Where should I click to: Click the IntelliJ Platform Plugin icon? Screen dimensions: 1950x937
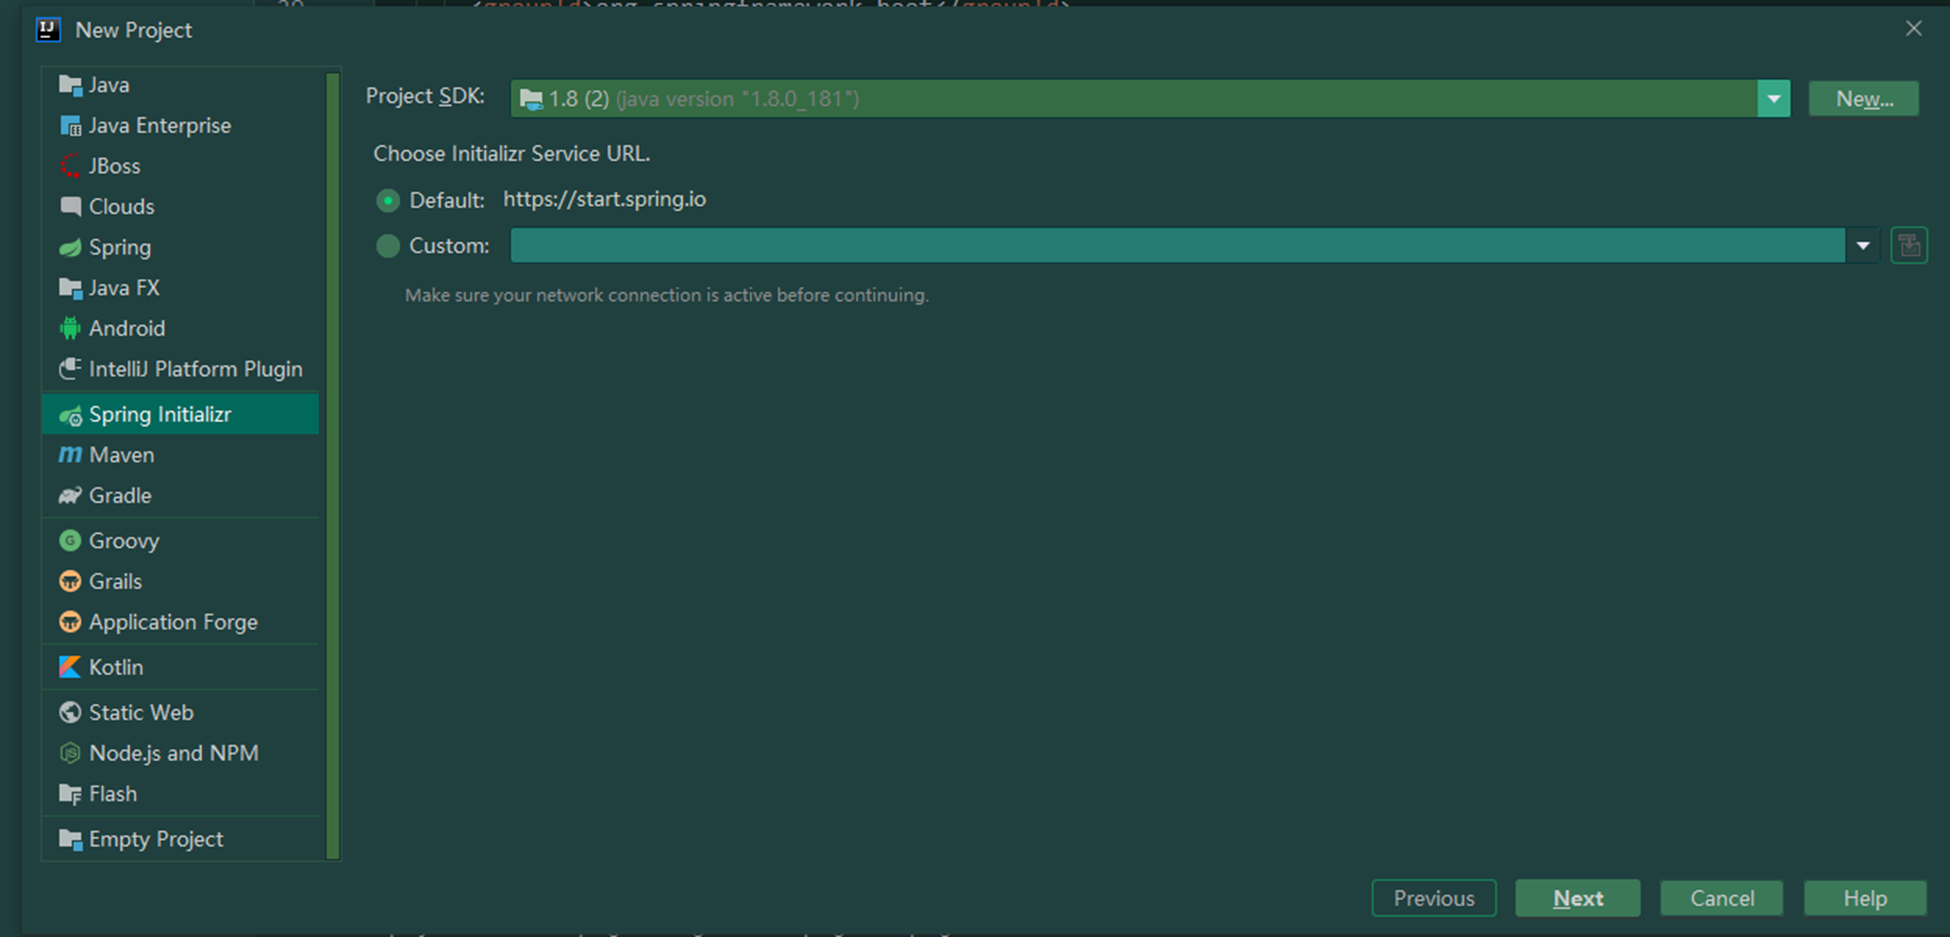coord(70,369)
